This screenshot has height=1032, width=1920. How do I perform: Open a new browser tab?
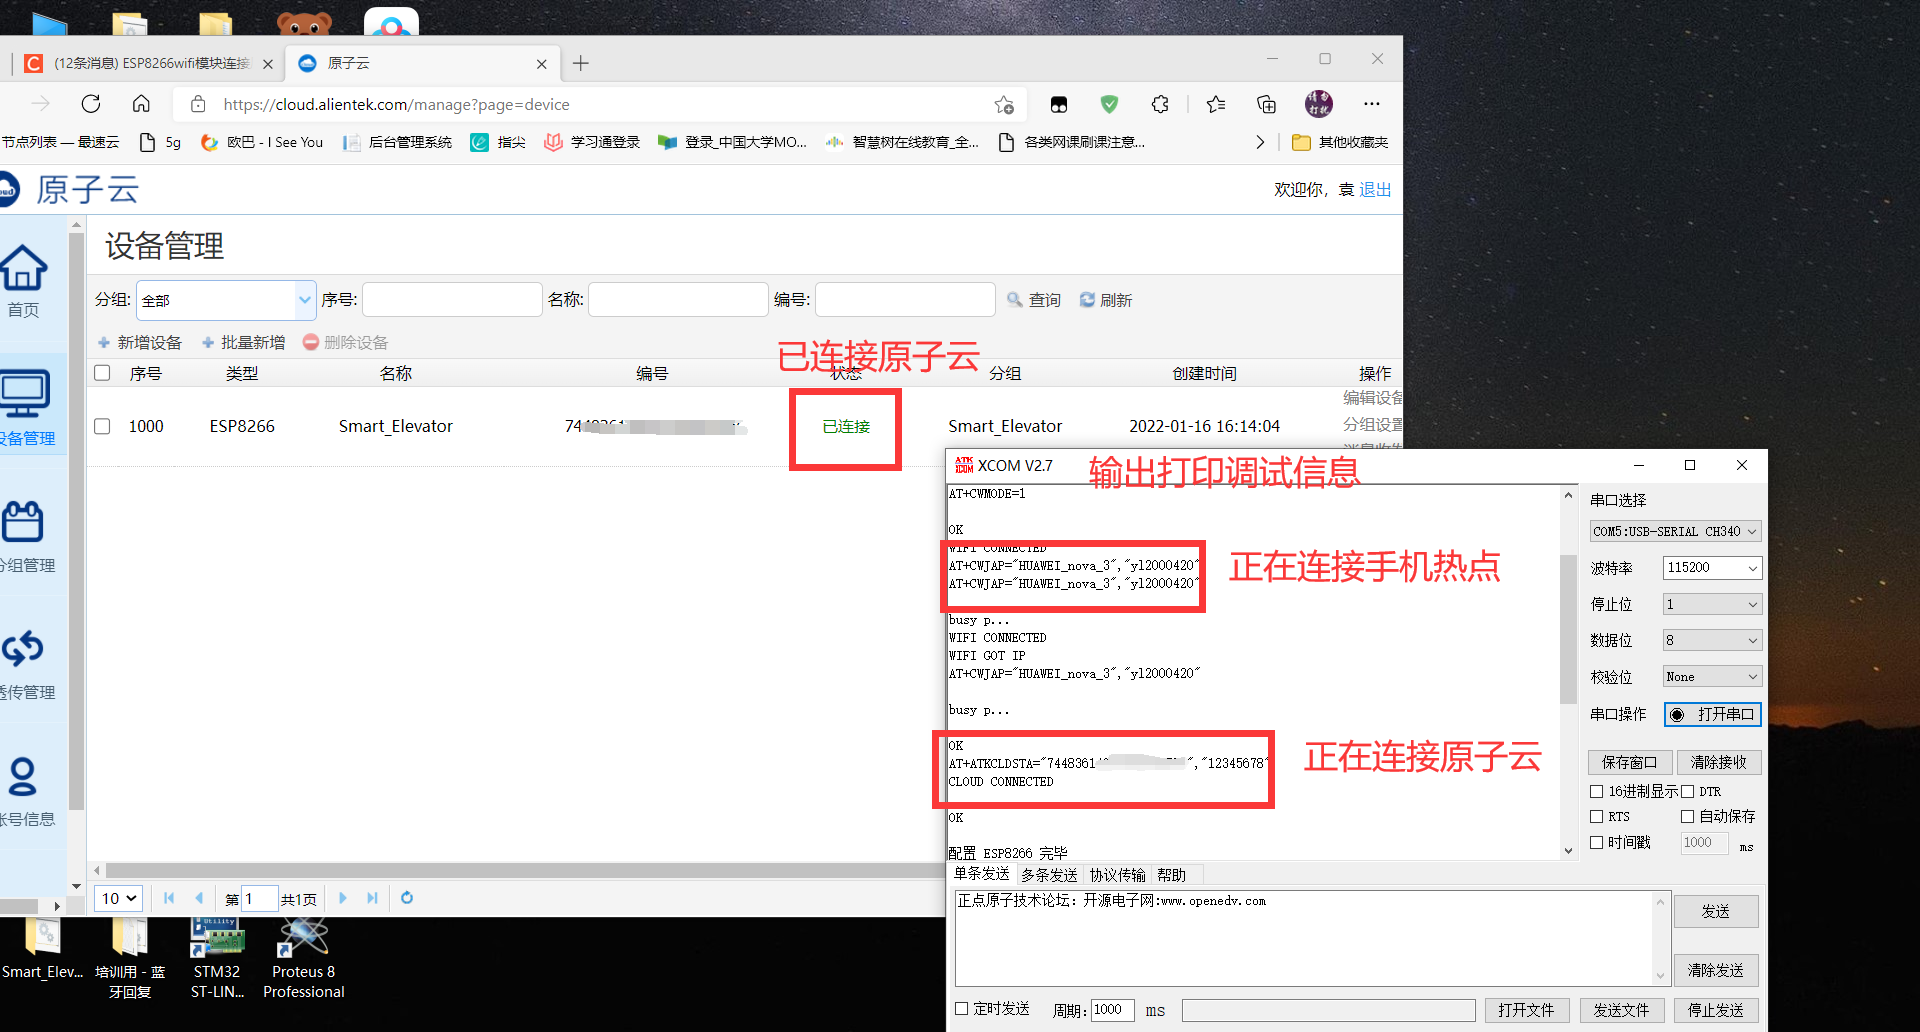(581, 64)
